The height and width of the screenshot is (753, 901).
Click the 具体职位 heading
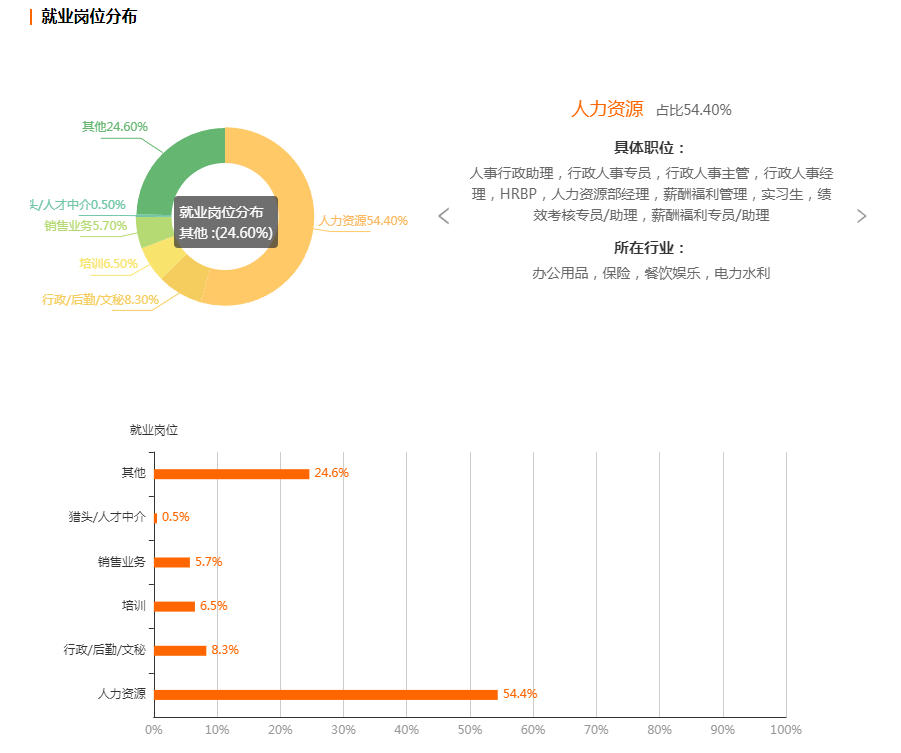(649, 148)
